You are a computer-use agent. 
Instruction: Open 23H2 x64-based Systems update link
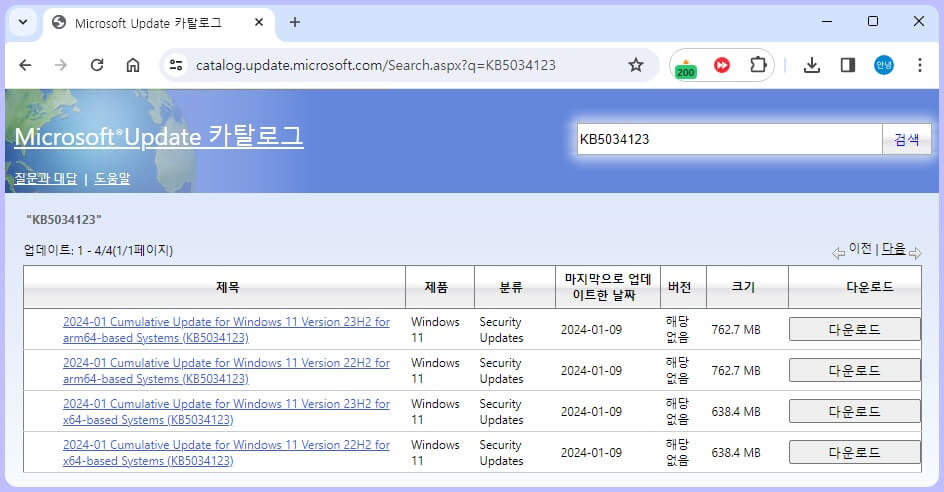tap(226, 411)
